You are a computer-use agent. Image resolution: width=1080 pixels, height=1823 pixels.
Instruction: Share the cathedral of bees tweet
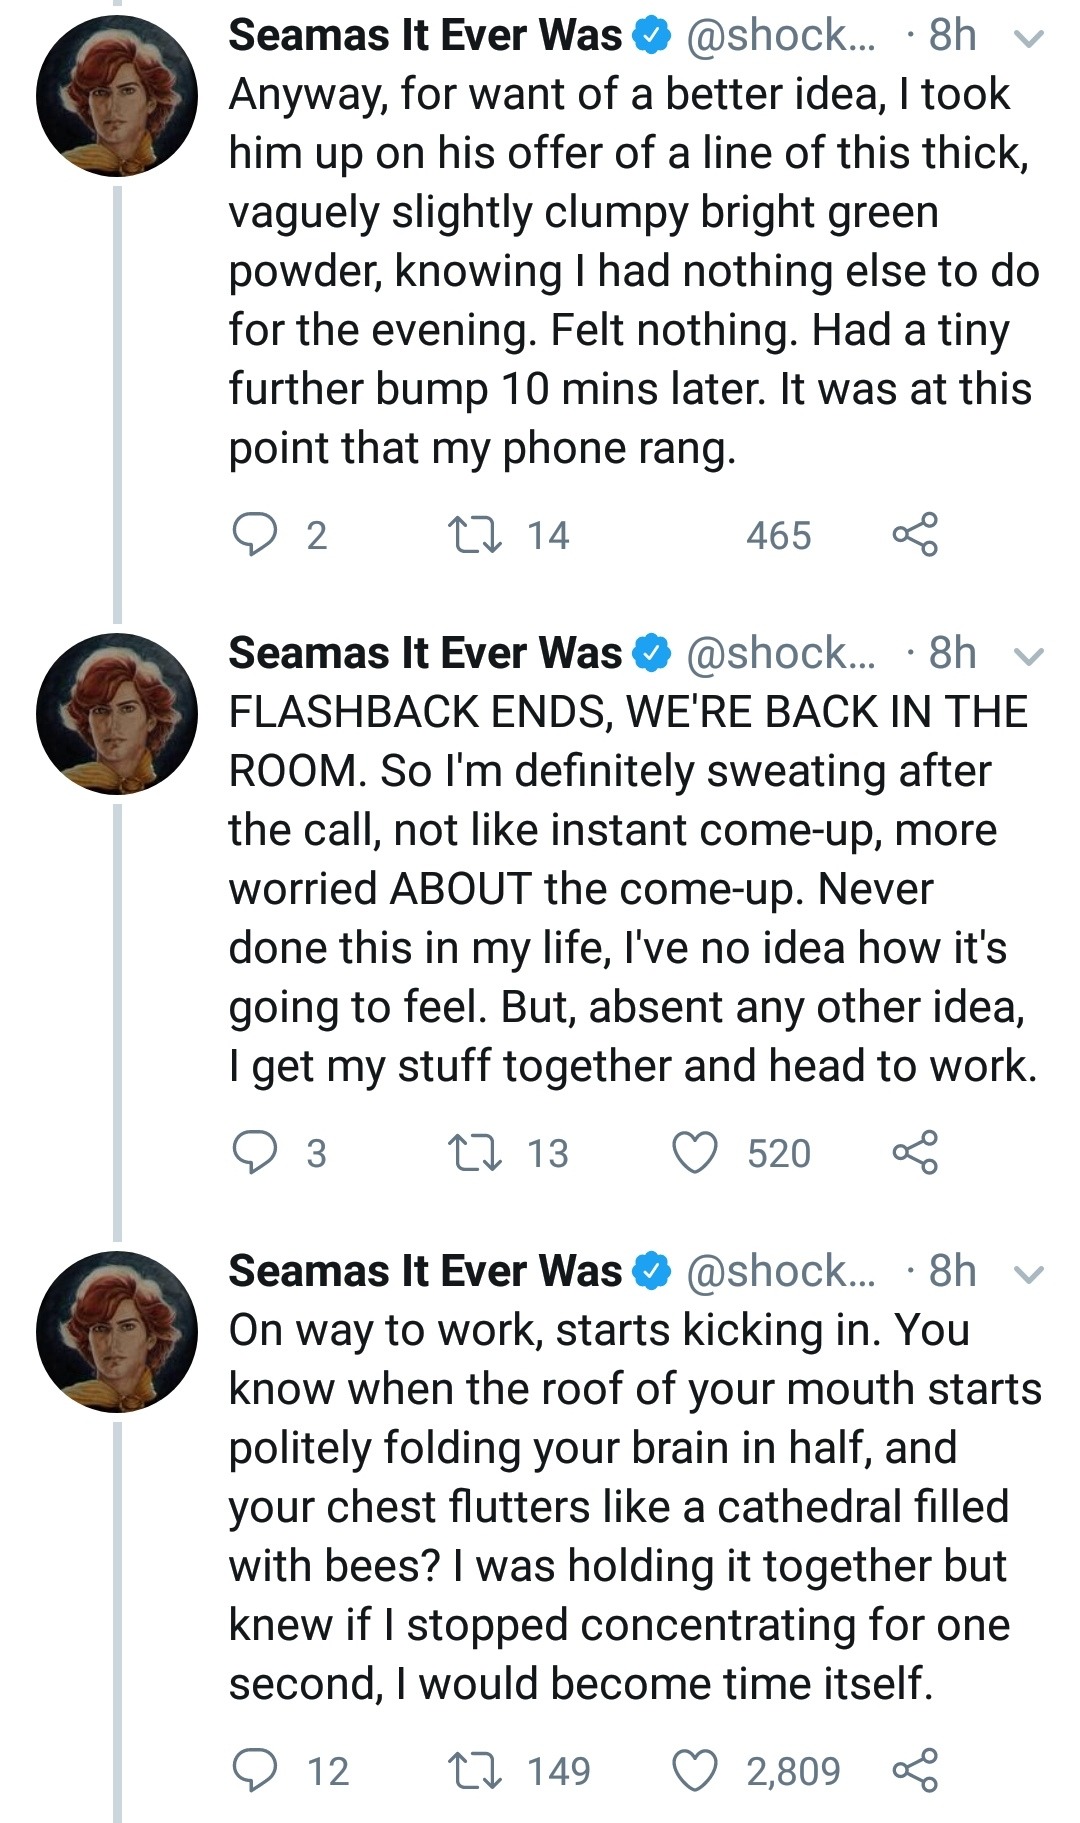[915, 1770]
